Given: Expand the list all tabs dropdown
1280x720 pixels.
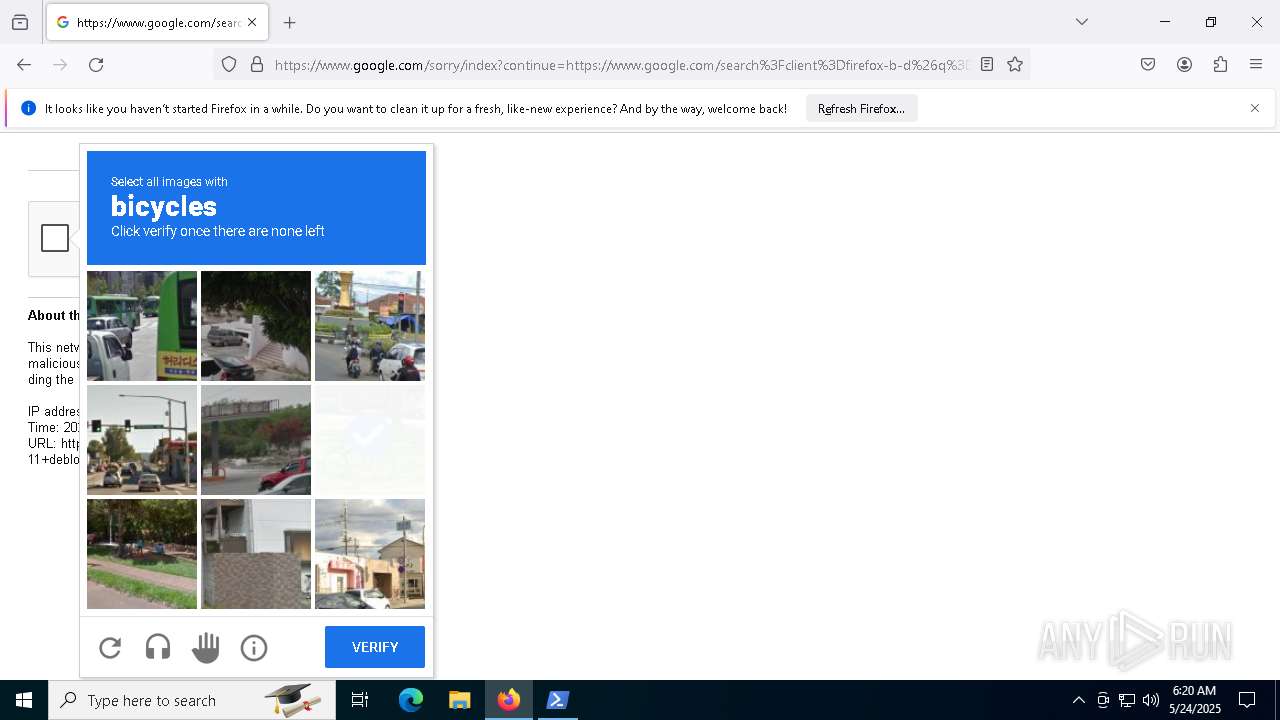Looking at the screenshot, I should 1082,22.
